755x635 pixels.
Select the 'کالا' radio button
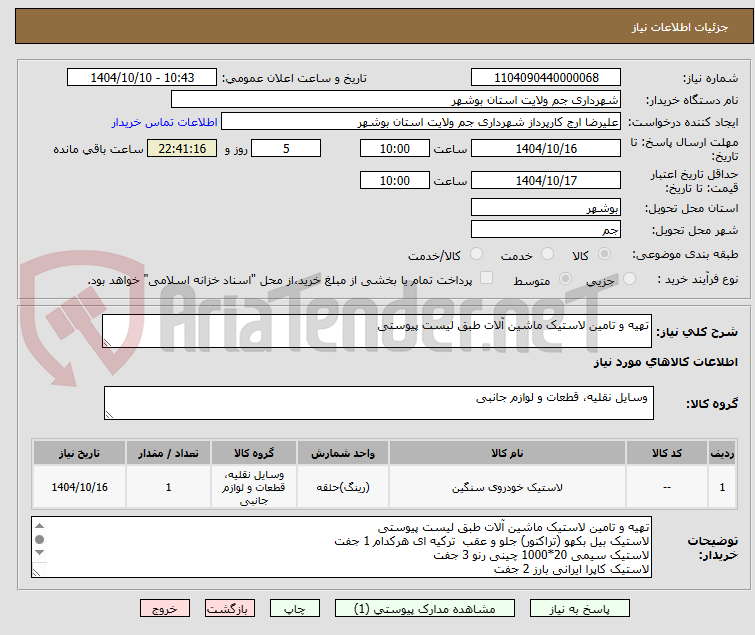click(x=604, y=254)
